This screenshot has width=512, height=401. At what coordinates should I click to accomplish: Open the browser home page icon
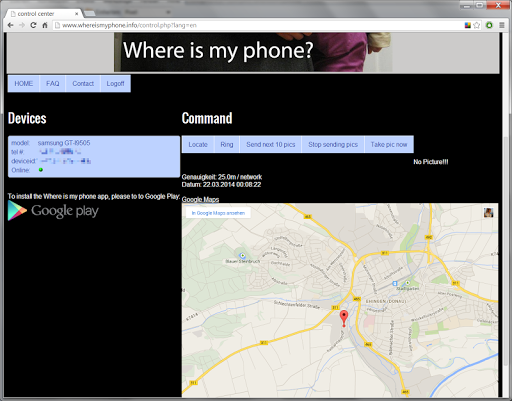[x=45, y=25]
